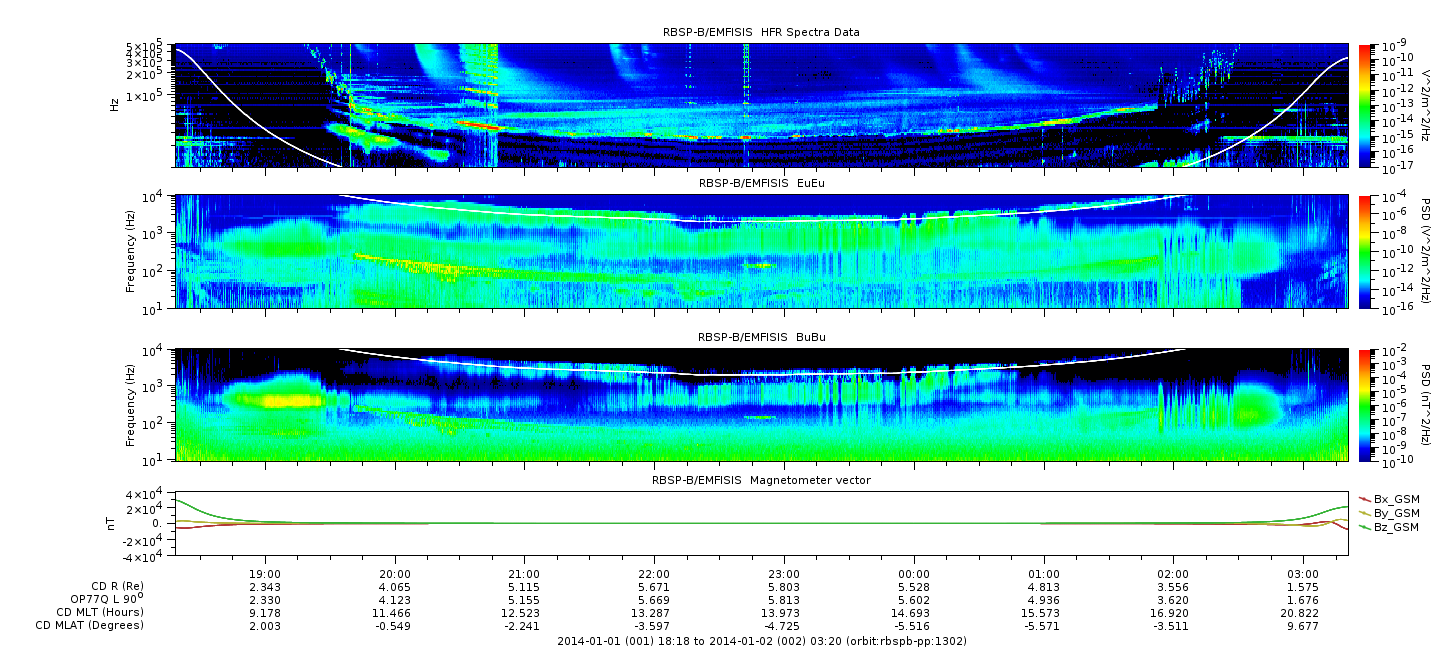Click the 19:00 time axis label
Viewport: 1447px width, 658px height.
(264, 574)
